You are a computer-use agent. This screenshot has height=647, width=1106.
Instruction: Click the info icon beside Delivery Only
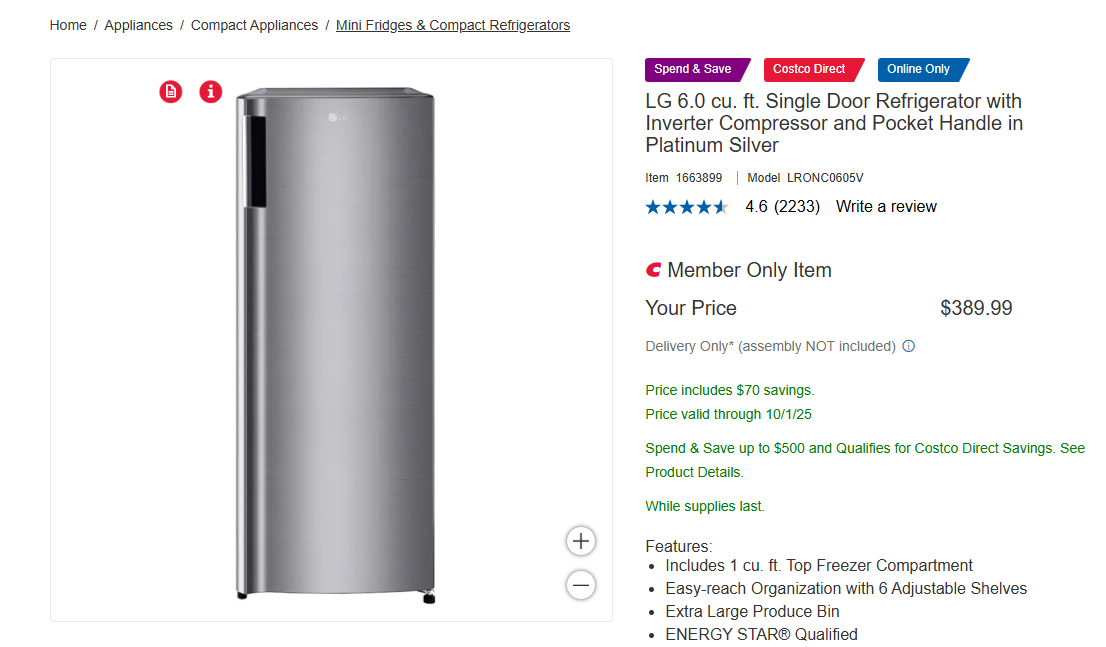[x=909, y=347]
